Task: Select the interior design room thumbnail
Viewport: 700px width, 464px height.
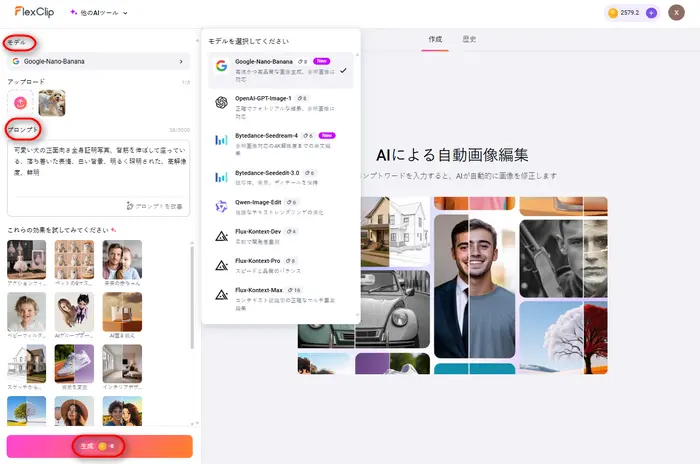Action: point(122,364)
